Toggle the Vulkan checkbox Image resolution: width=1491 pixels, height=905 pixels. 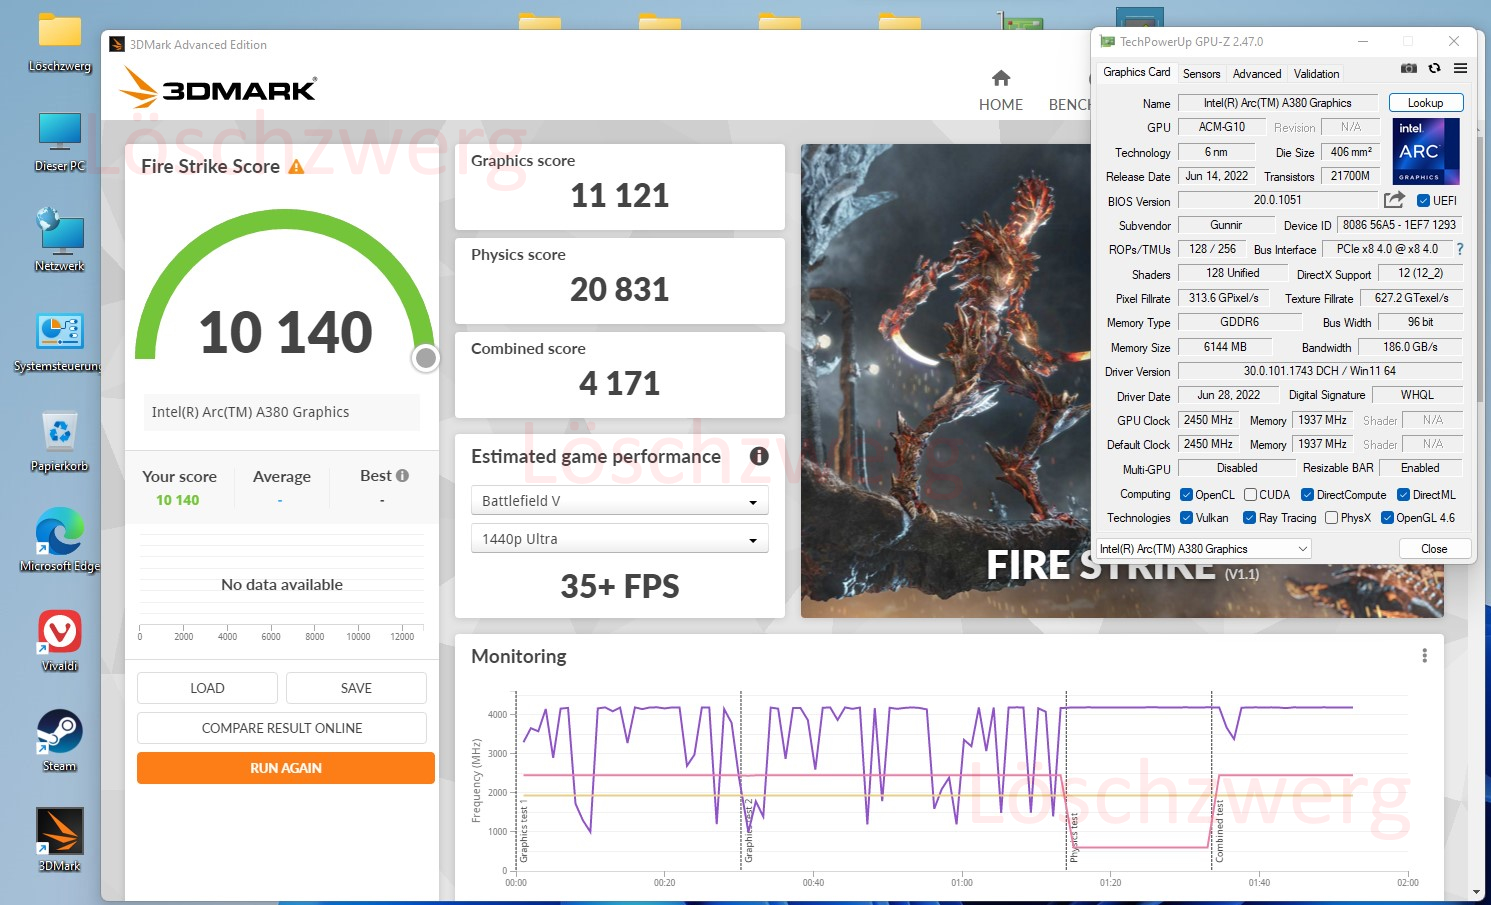pyautogui.click(x=1186, y=518)
